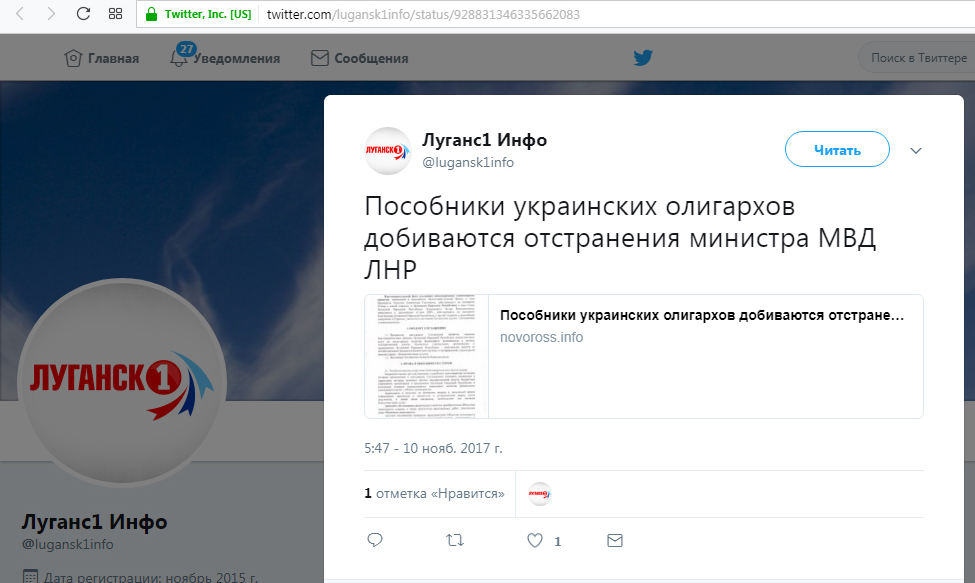Open the tweet options chevron next to Читать
Viewport: 975px width, 583px height.
[x=915, y=149]
